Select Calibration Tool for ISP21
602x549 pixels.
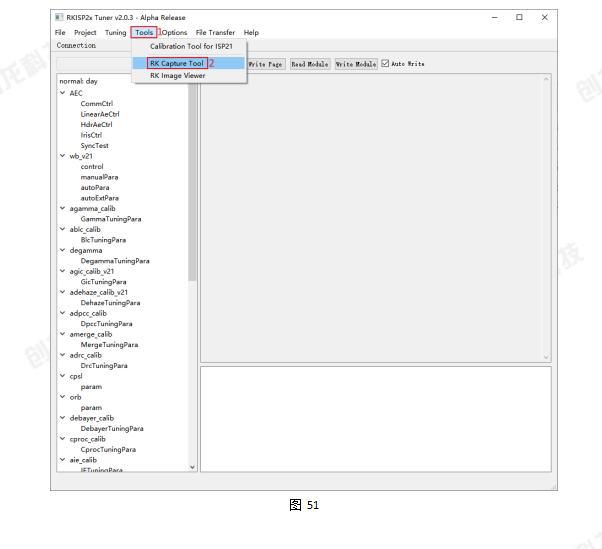tap(189, 46)
